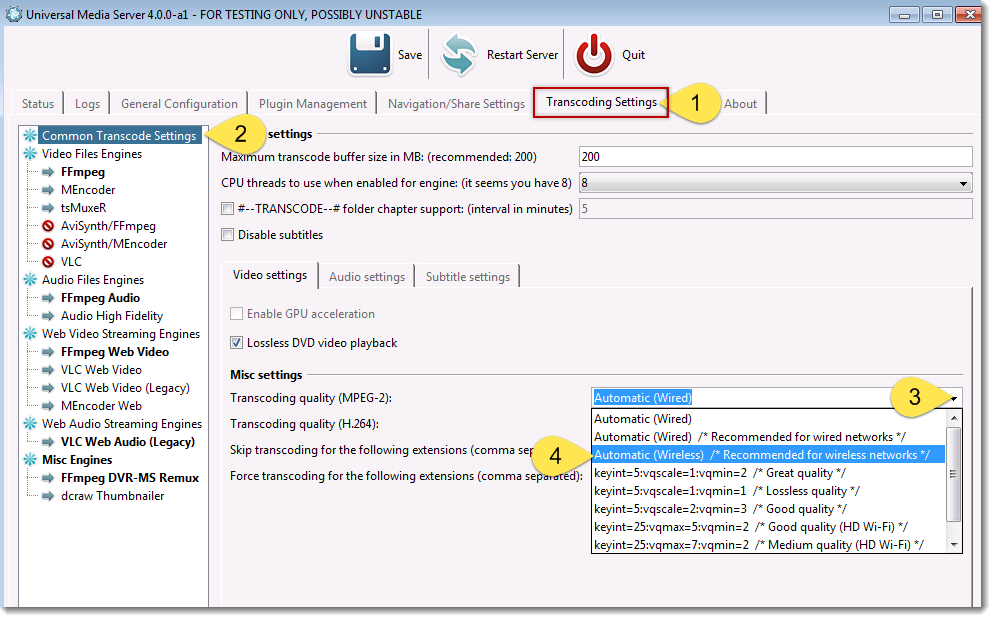Screen dimensions: 996x622
Task: Switch to Subtitle settings sub-tab
Action: [468, 277]
